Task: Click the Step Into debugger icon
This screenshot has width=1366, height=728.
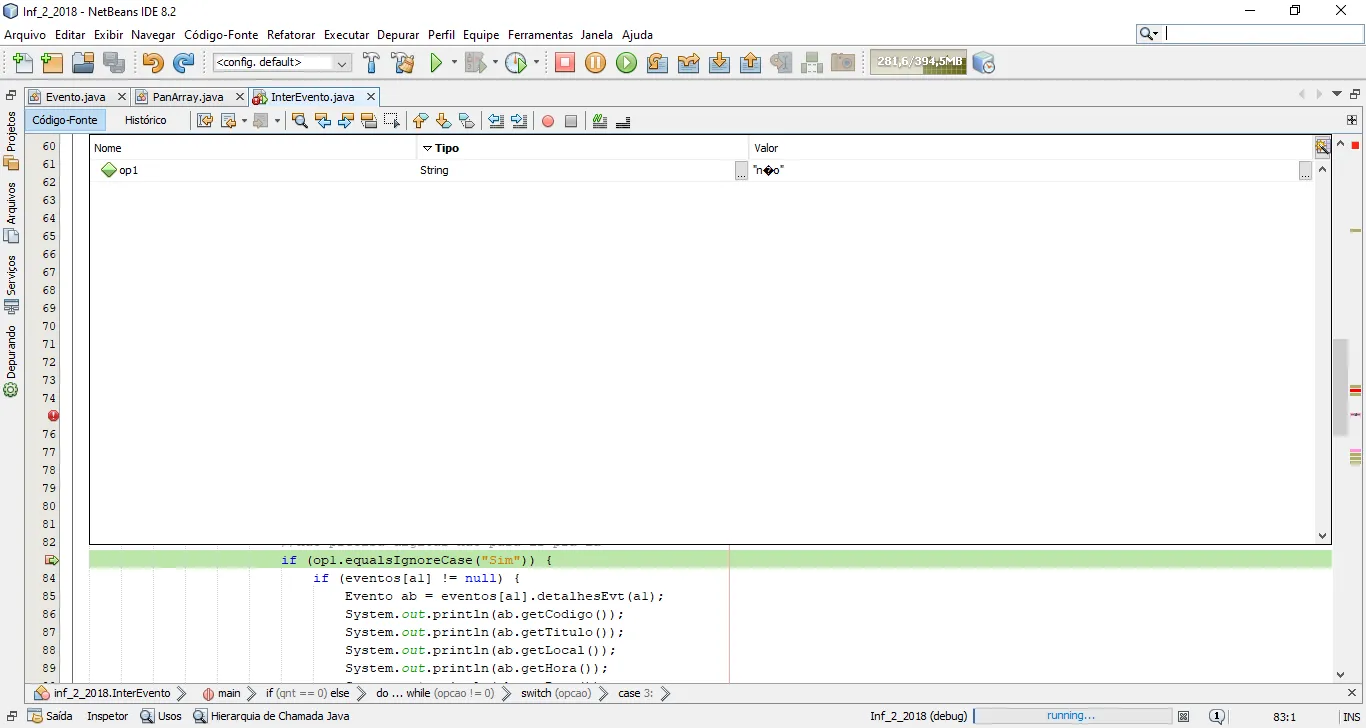Action: 719,63
